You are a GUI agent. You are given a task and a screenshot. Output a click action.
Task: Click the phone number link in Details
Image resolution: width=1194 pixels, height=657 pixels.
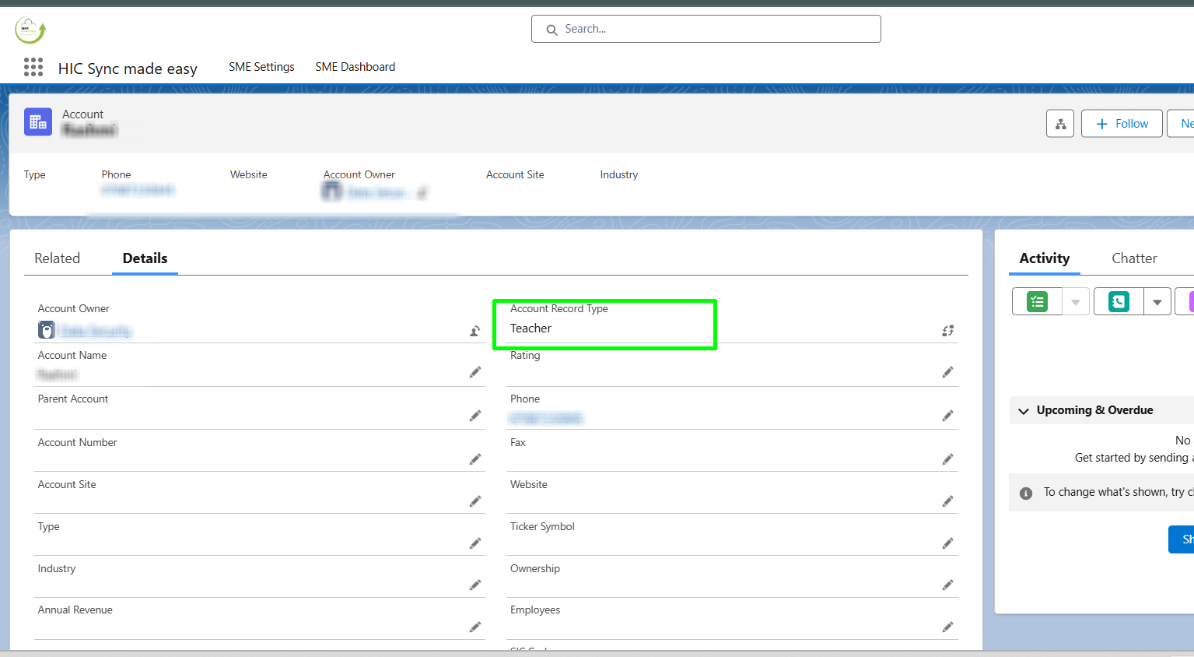pyautogui.click(x=546, y=418)
